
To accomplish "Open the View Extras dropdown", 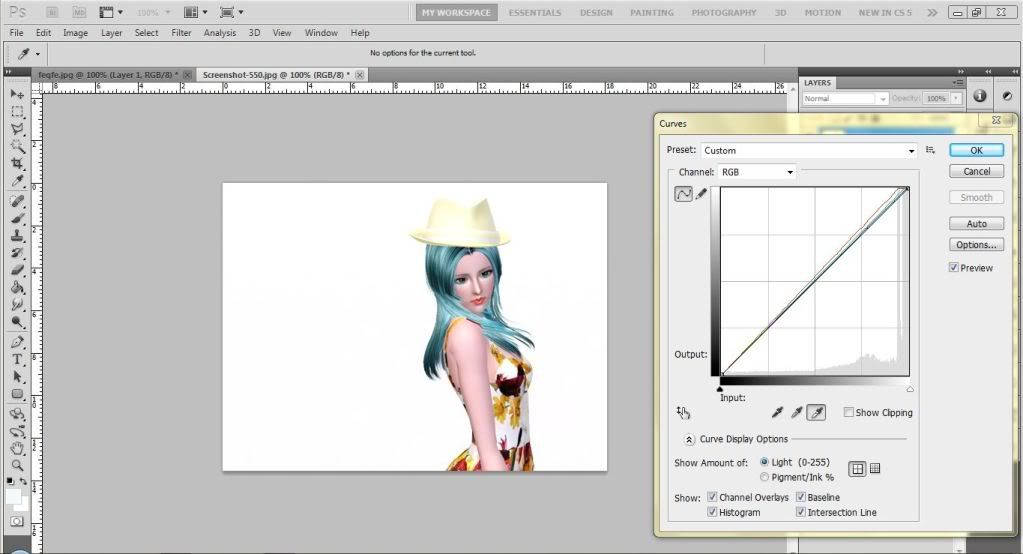I will (110, 12).
